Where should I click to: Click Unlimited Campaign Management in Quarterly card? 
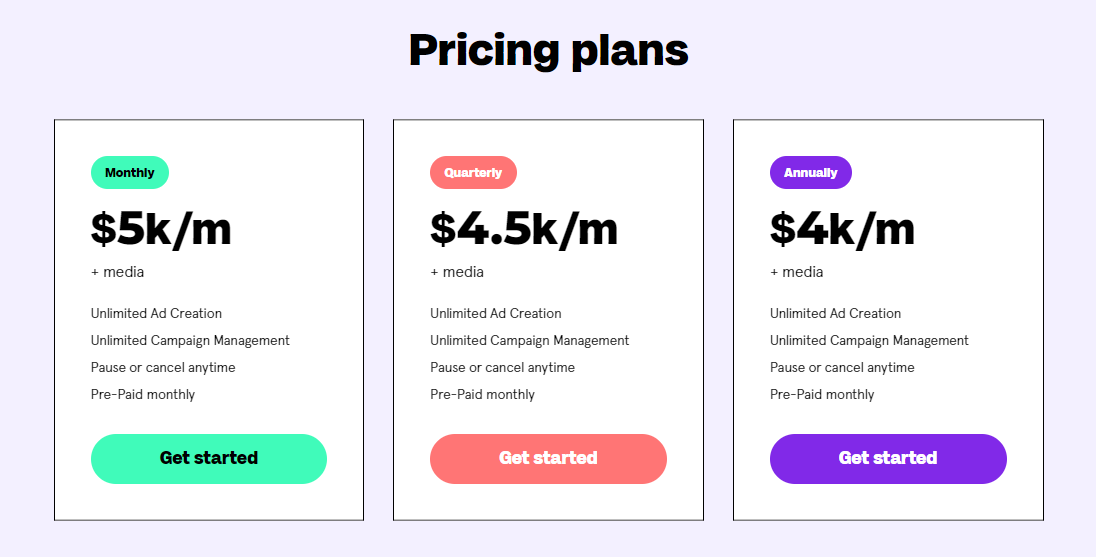pos(529,340)
